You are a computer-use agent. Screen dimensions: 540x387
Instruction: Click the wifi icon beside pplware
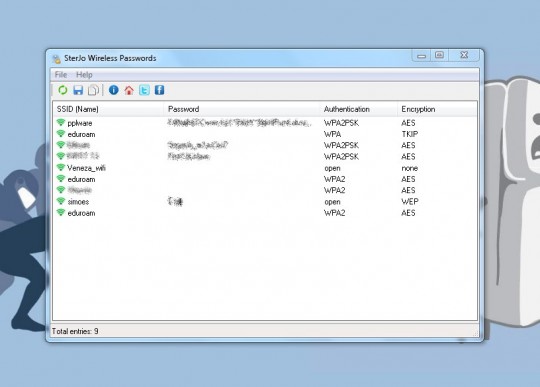coord(61,123)
